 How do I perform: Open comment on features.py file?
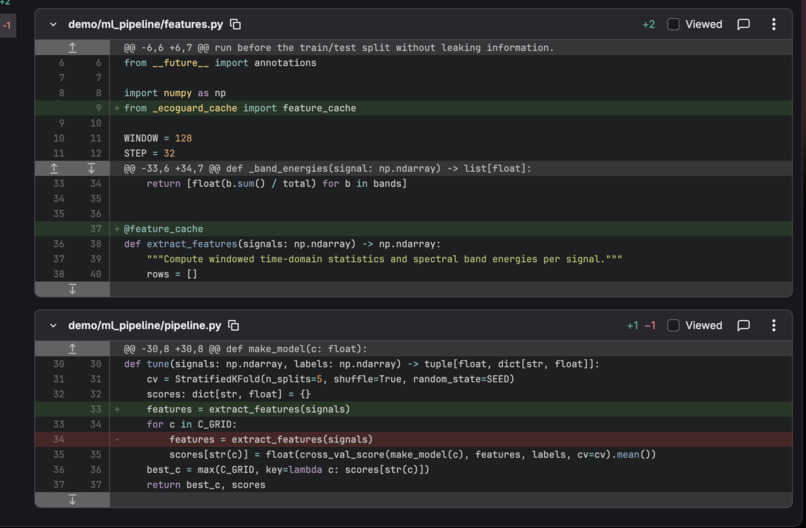(743, 24)
